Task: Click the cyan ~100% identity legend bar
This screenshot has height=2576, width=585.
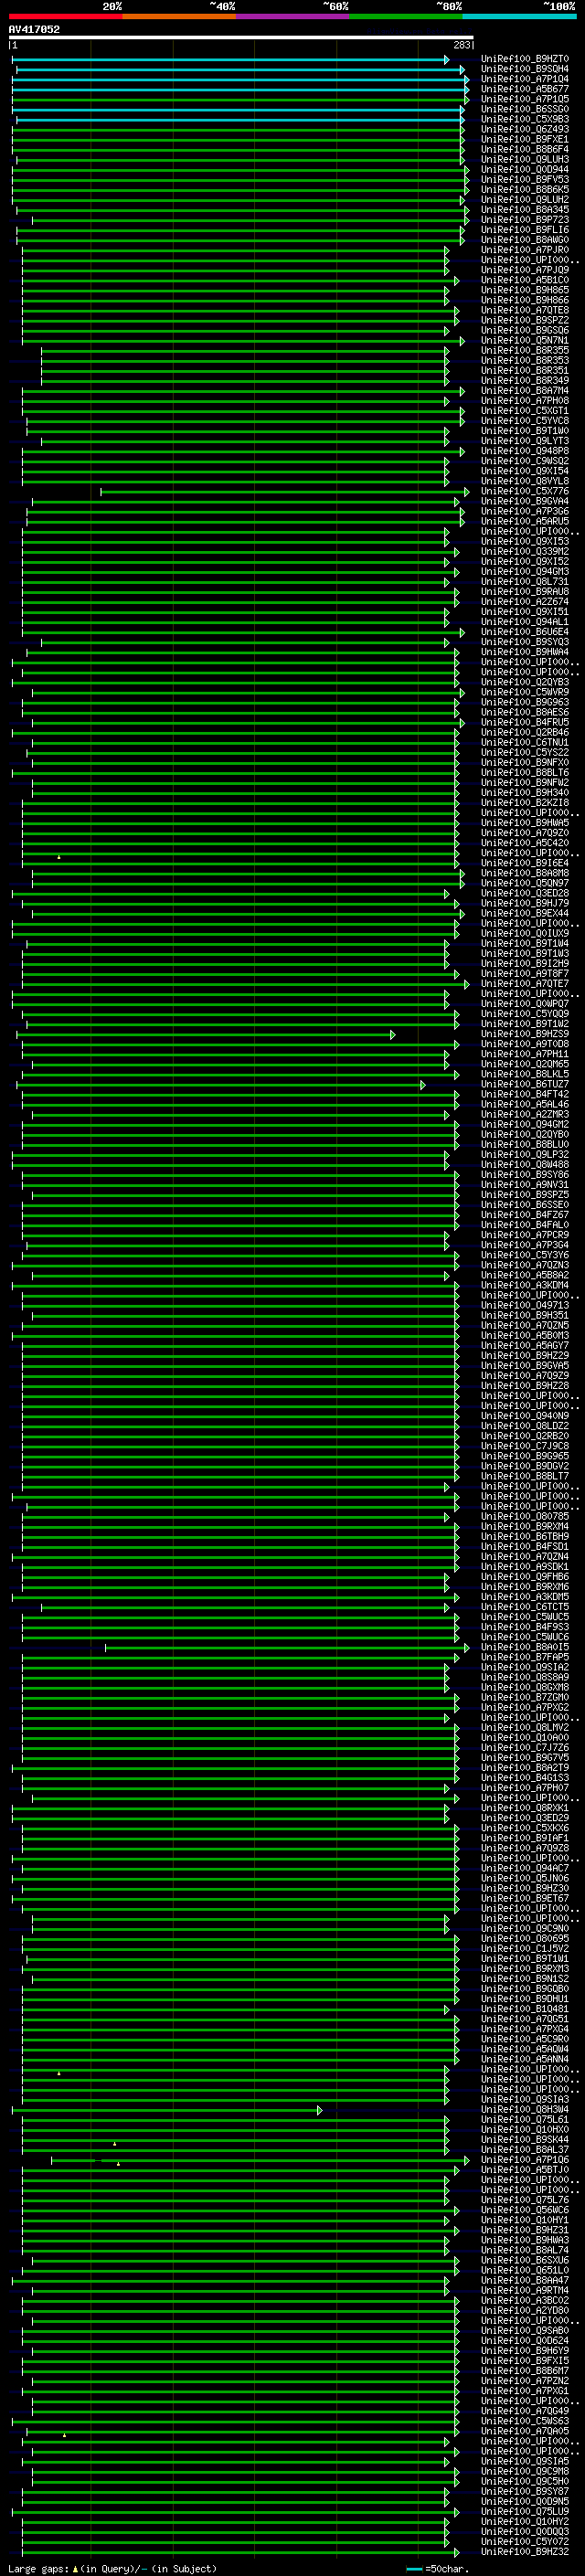Action: pyautogui.click(x=519, y=16)
